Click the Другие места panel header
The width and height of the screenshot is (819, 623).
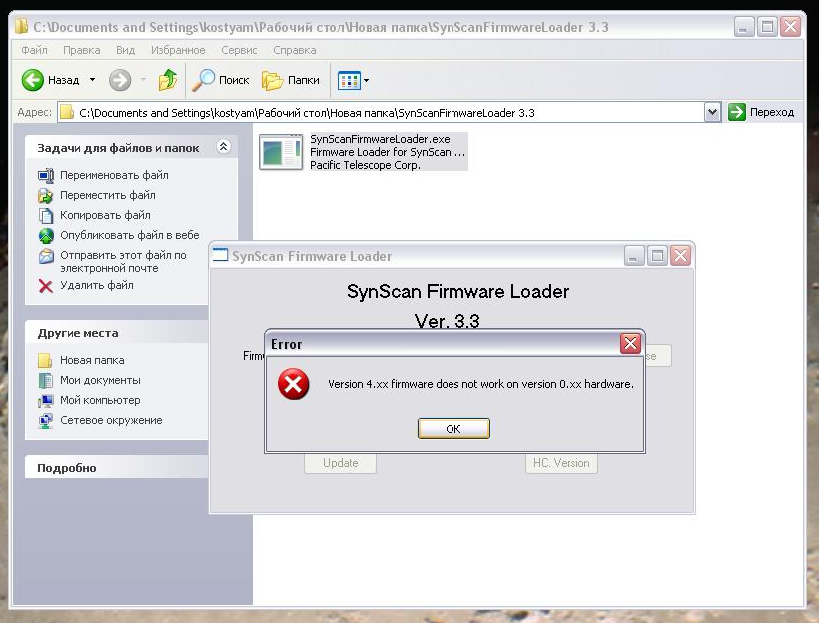point(117,333)
